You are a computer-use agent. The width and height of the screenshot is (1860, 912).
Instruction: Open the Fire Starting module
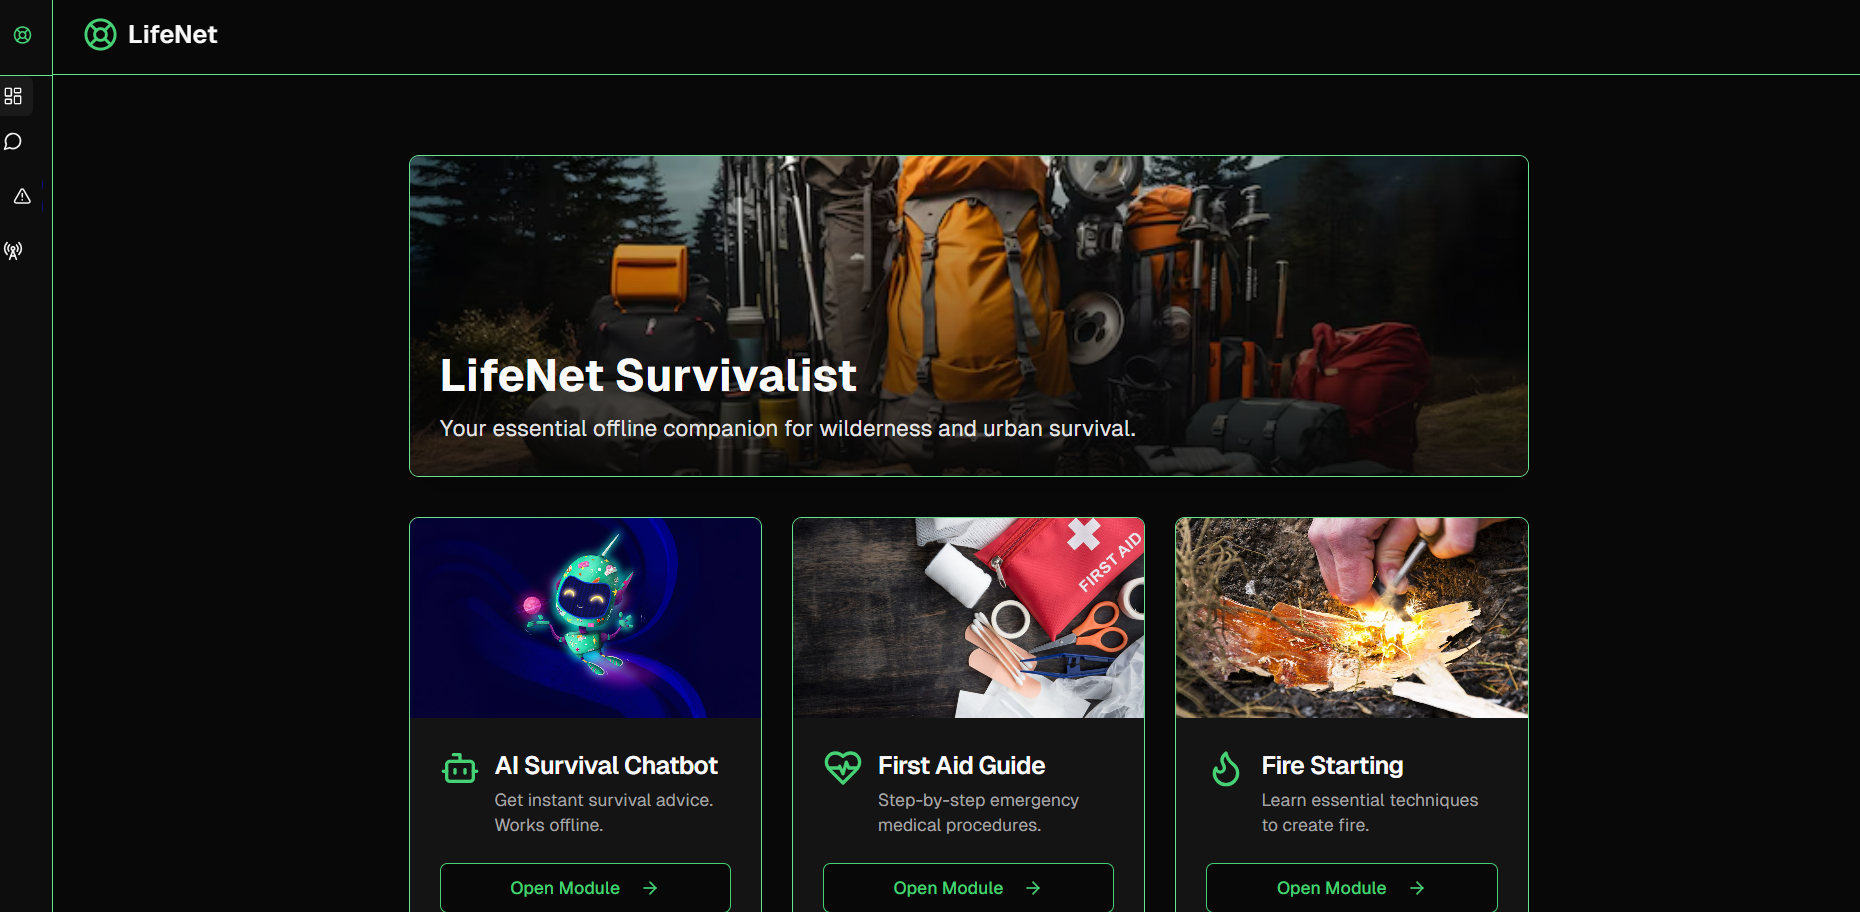click(x=1351, y=888)
